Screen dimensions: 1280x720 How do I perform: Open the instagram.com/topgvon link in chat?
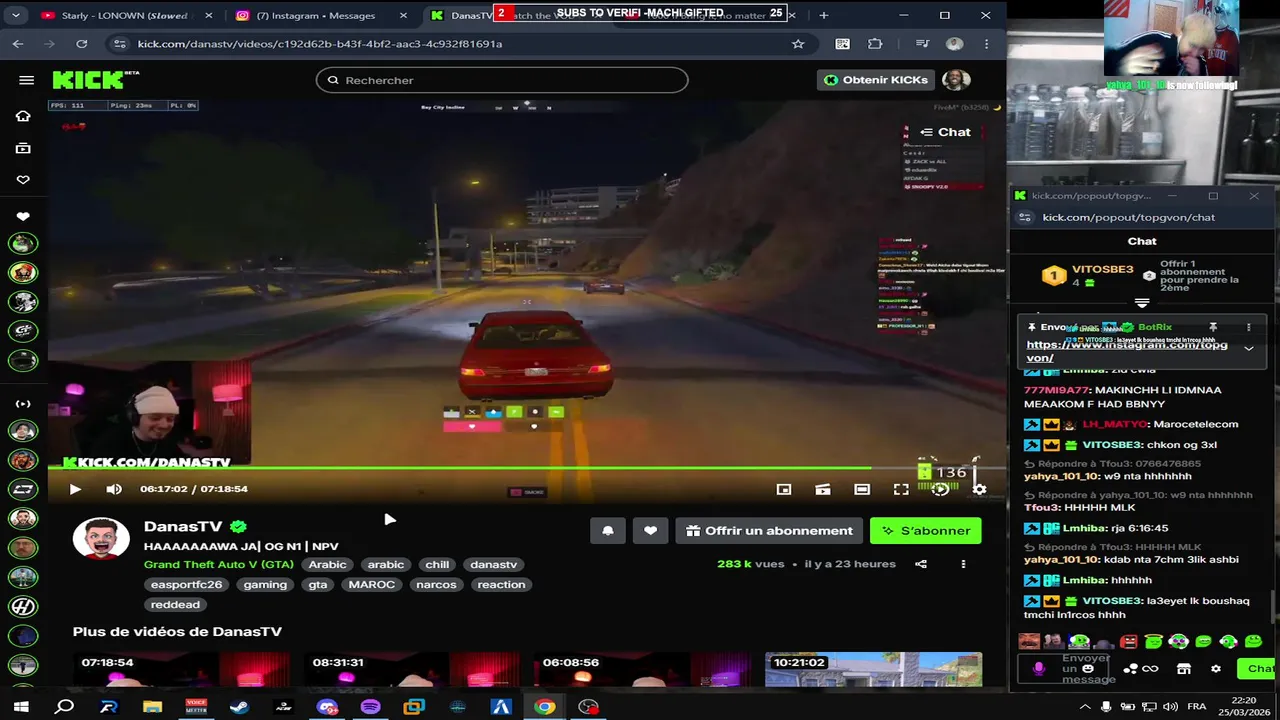(1126, 351)
